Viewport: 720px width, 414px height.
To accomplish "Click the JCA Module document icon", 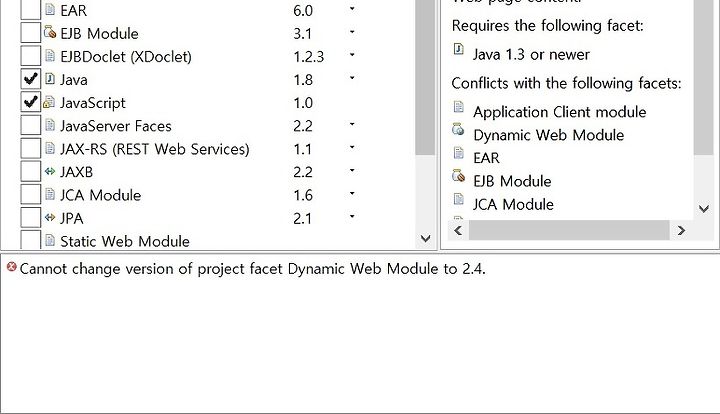I will click(50, 194).
